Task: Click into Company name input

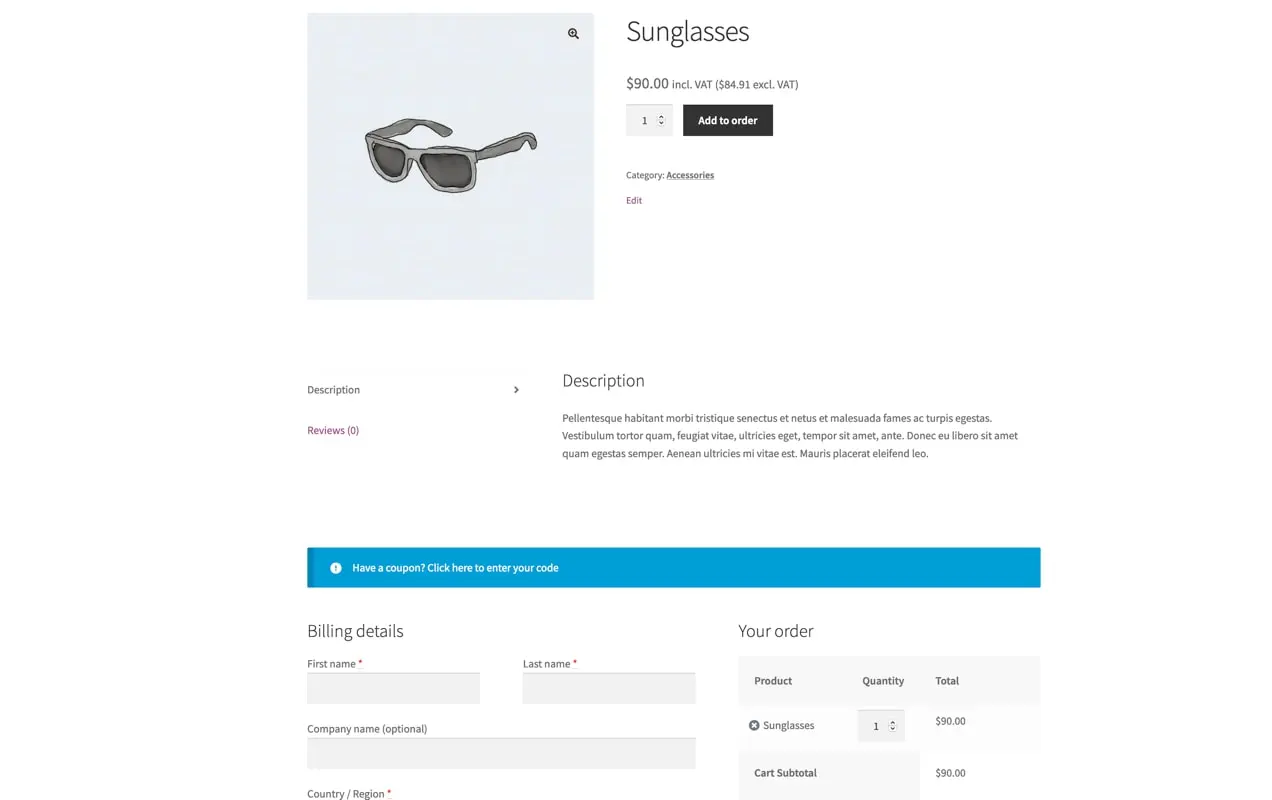Action: [x=501, y=753]
